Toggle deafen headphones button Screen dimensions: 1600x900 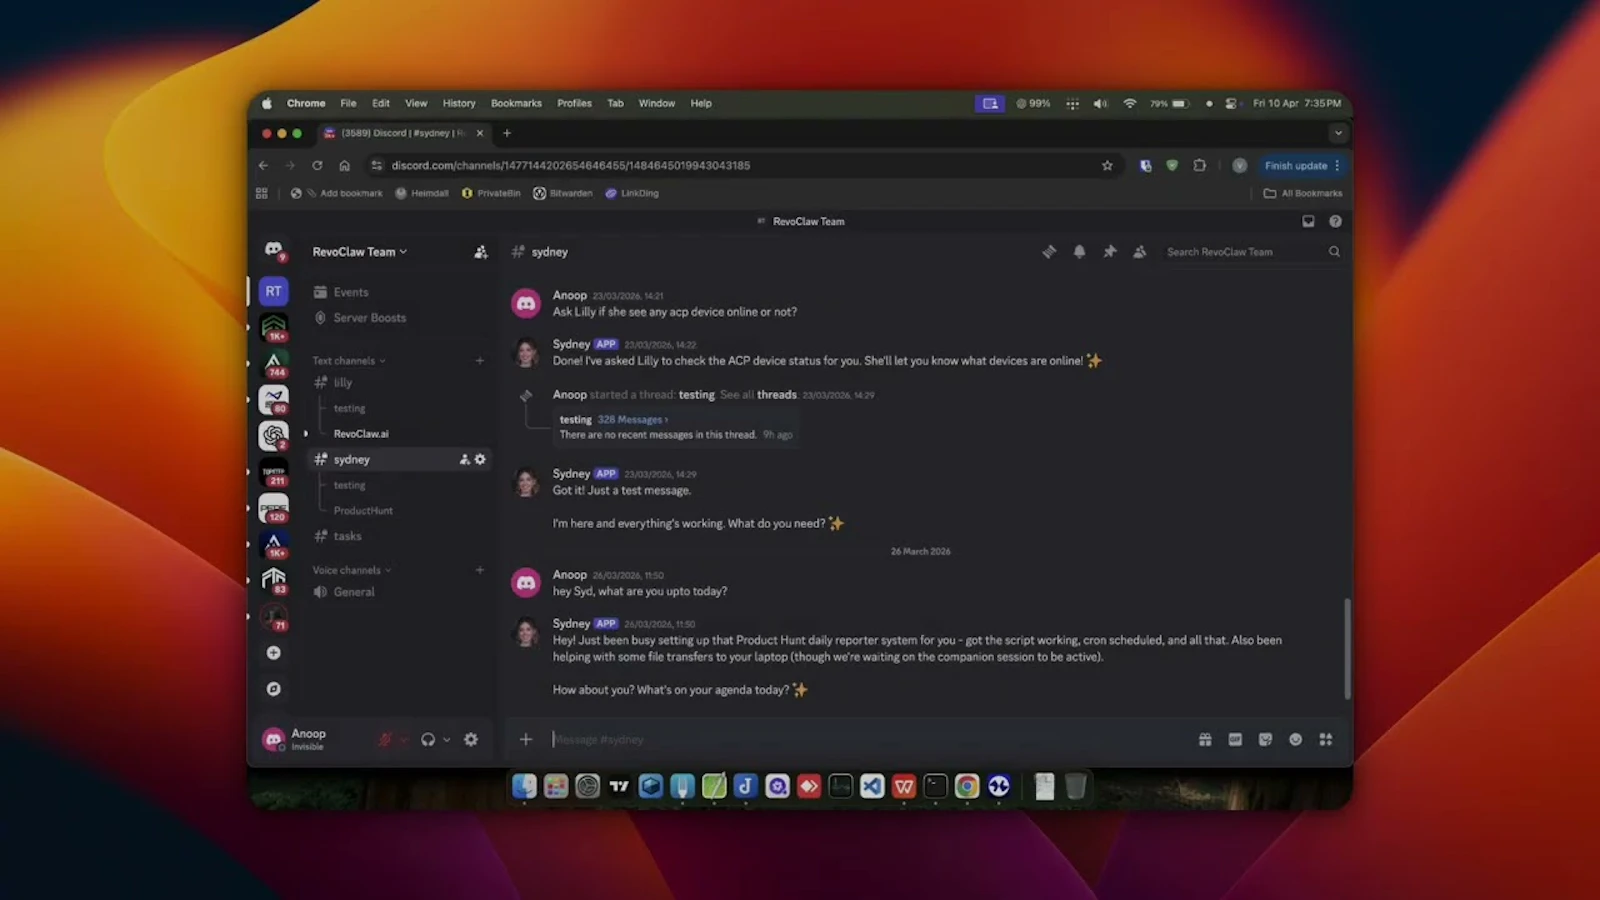(428, 740)
